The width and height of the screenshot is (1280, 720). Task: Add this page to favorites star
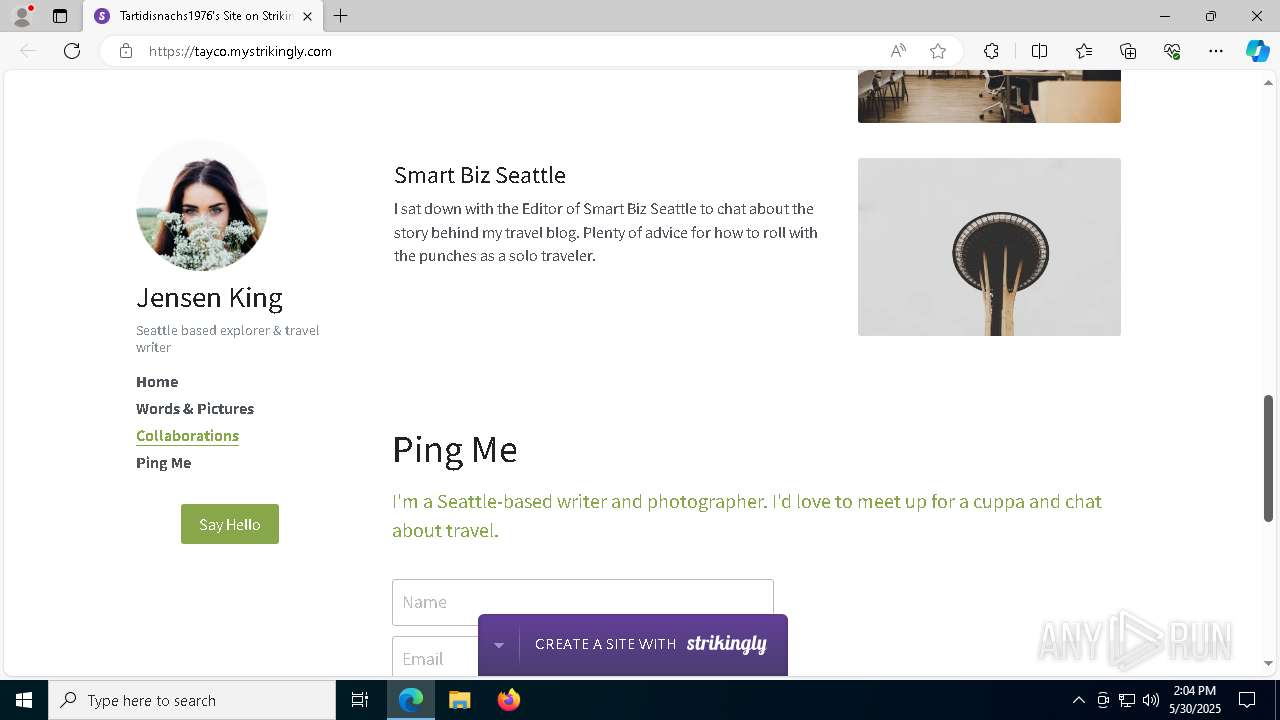click(x=938, y=51)
